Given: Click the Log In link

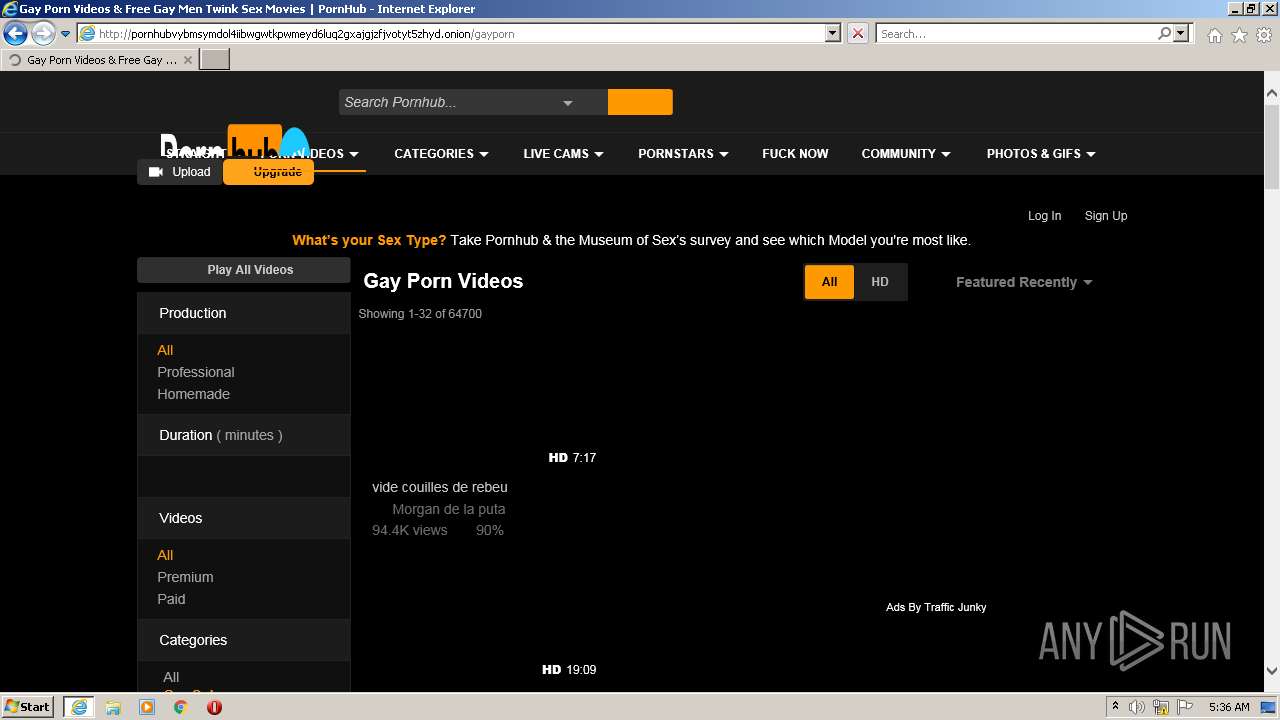Looking at the screenshot, I should pos(1044,216).
